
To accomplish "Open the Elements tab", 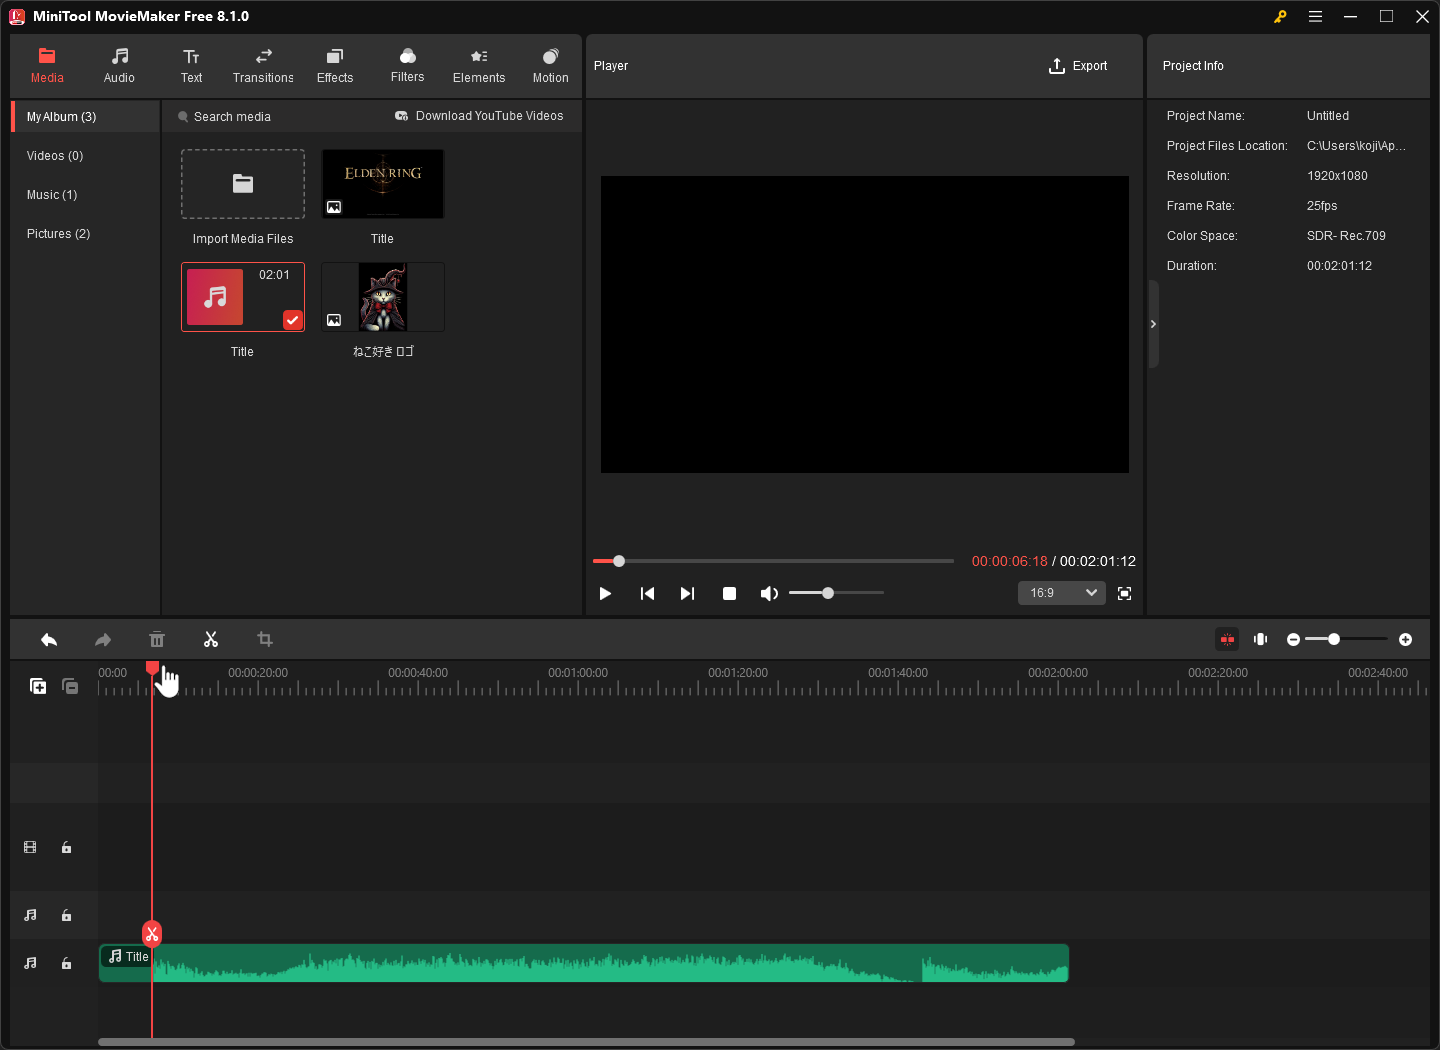I will tap(479, 66).
